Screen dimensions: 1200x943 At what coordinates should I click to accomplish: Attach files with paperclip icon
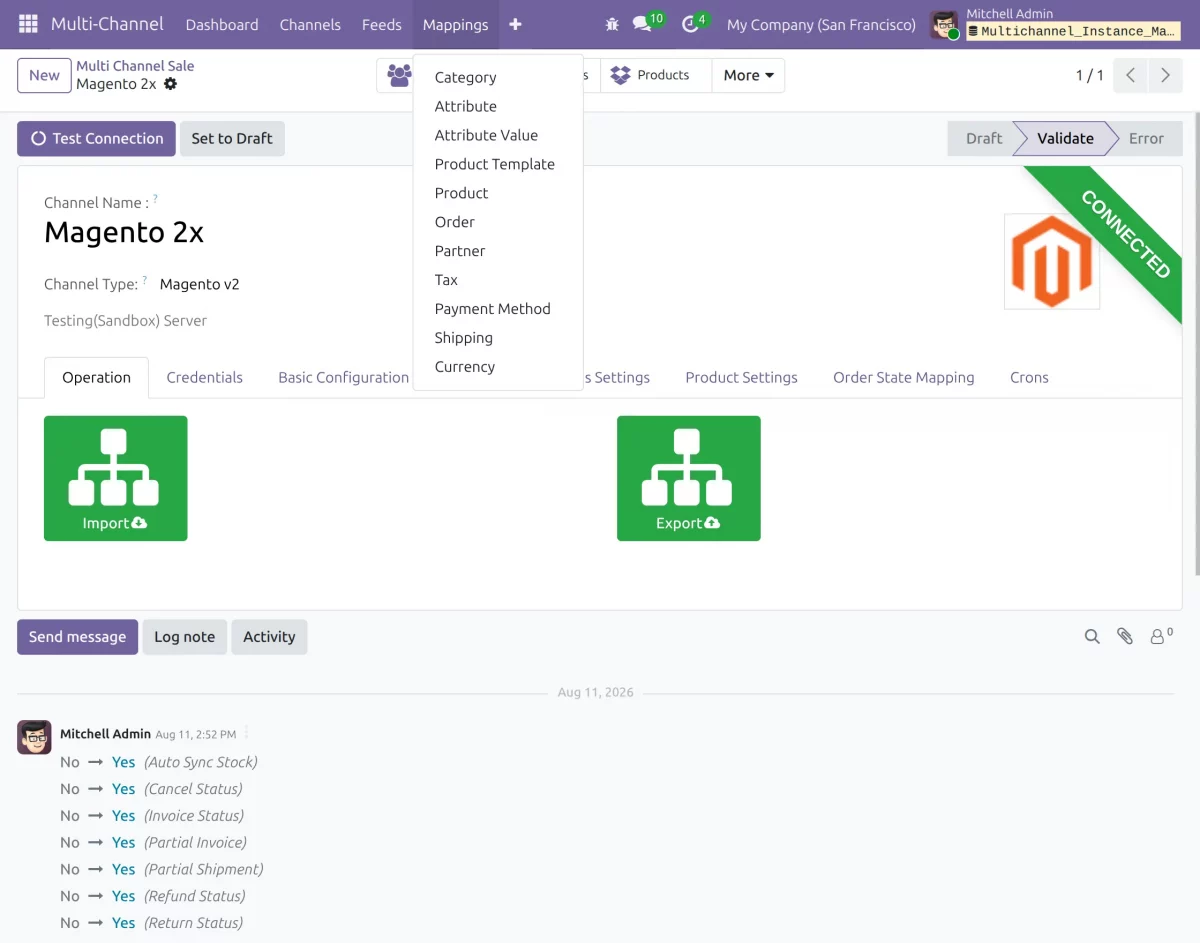click(1125, 636)
